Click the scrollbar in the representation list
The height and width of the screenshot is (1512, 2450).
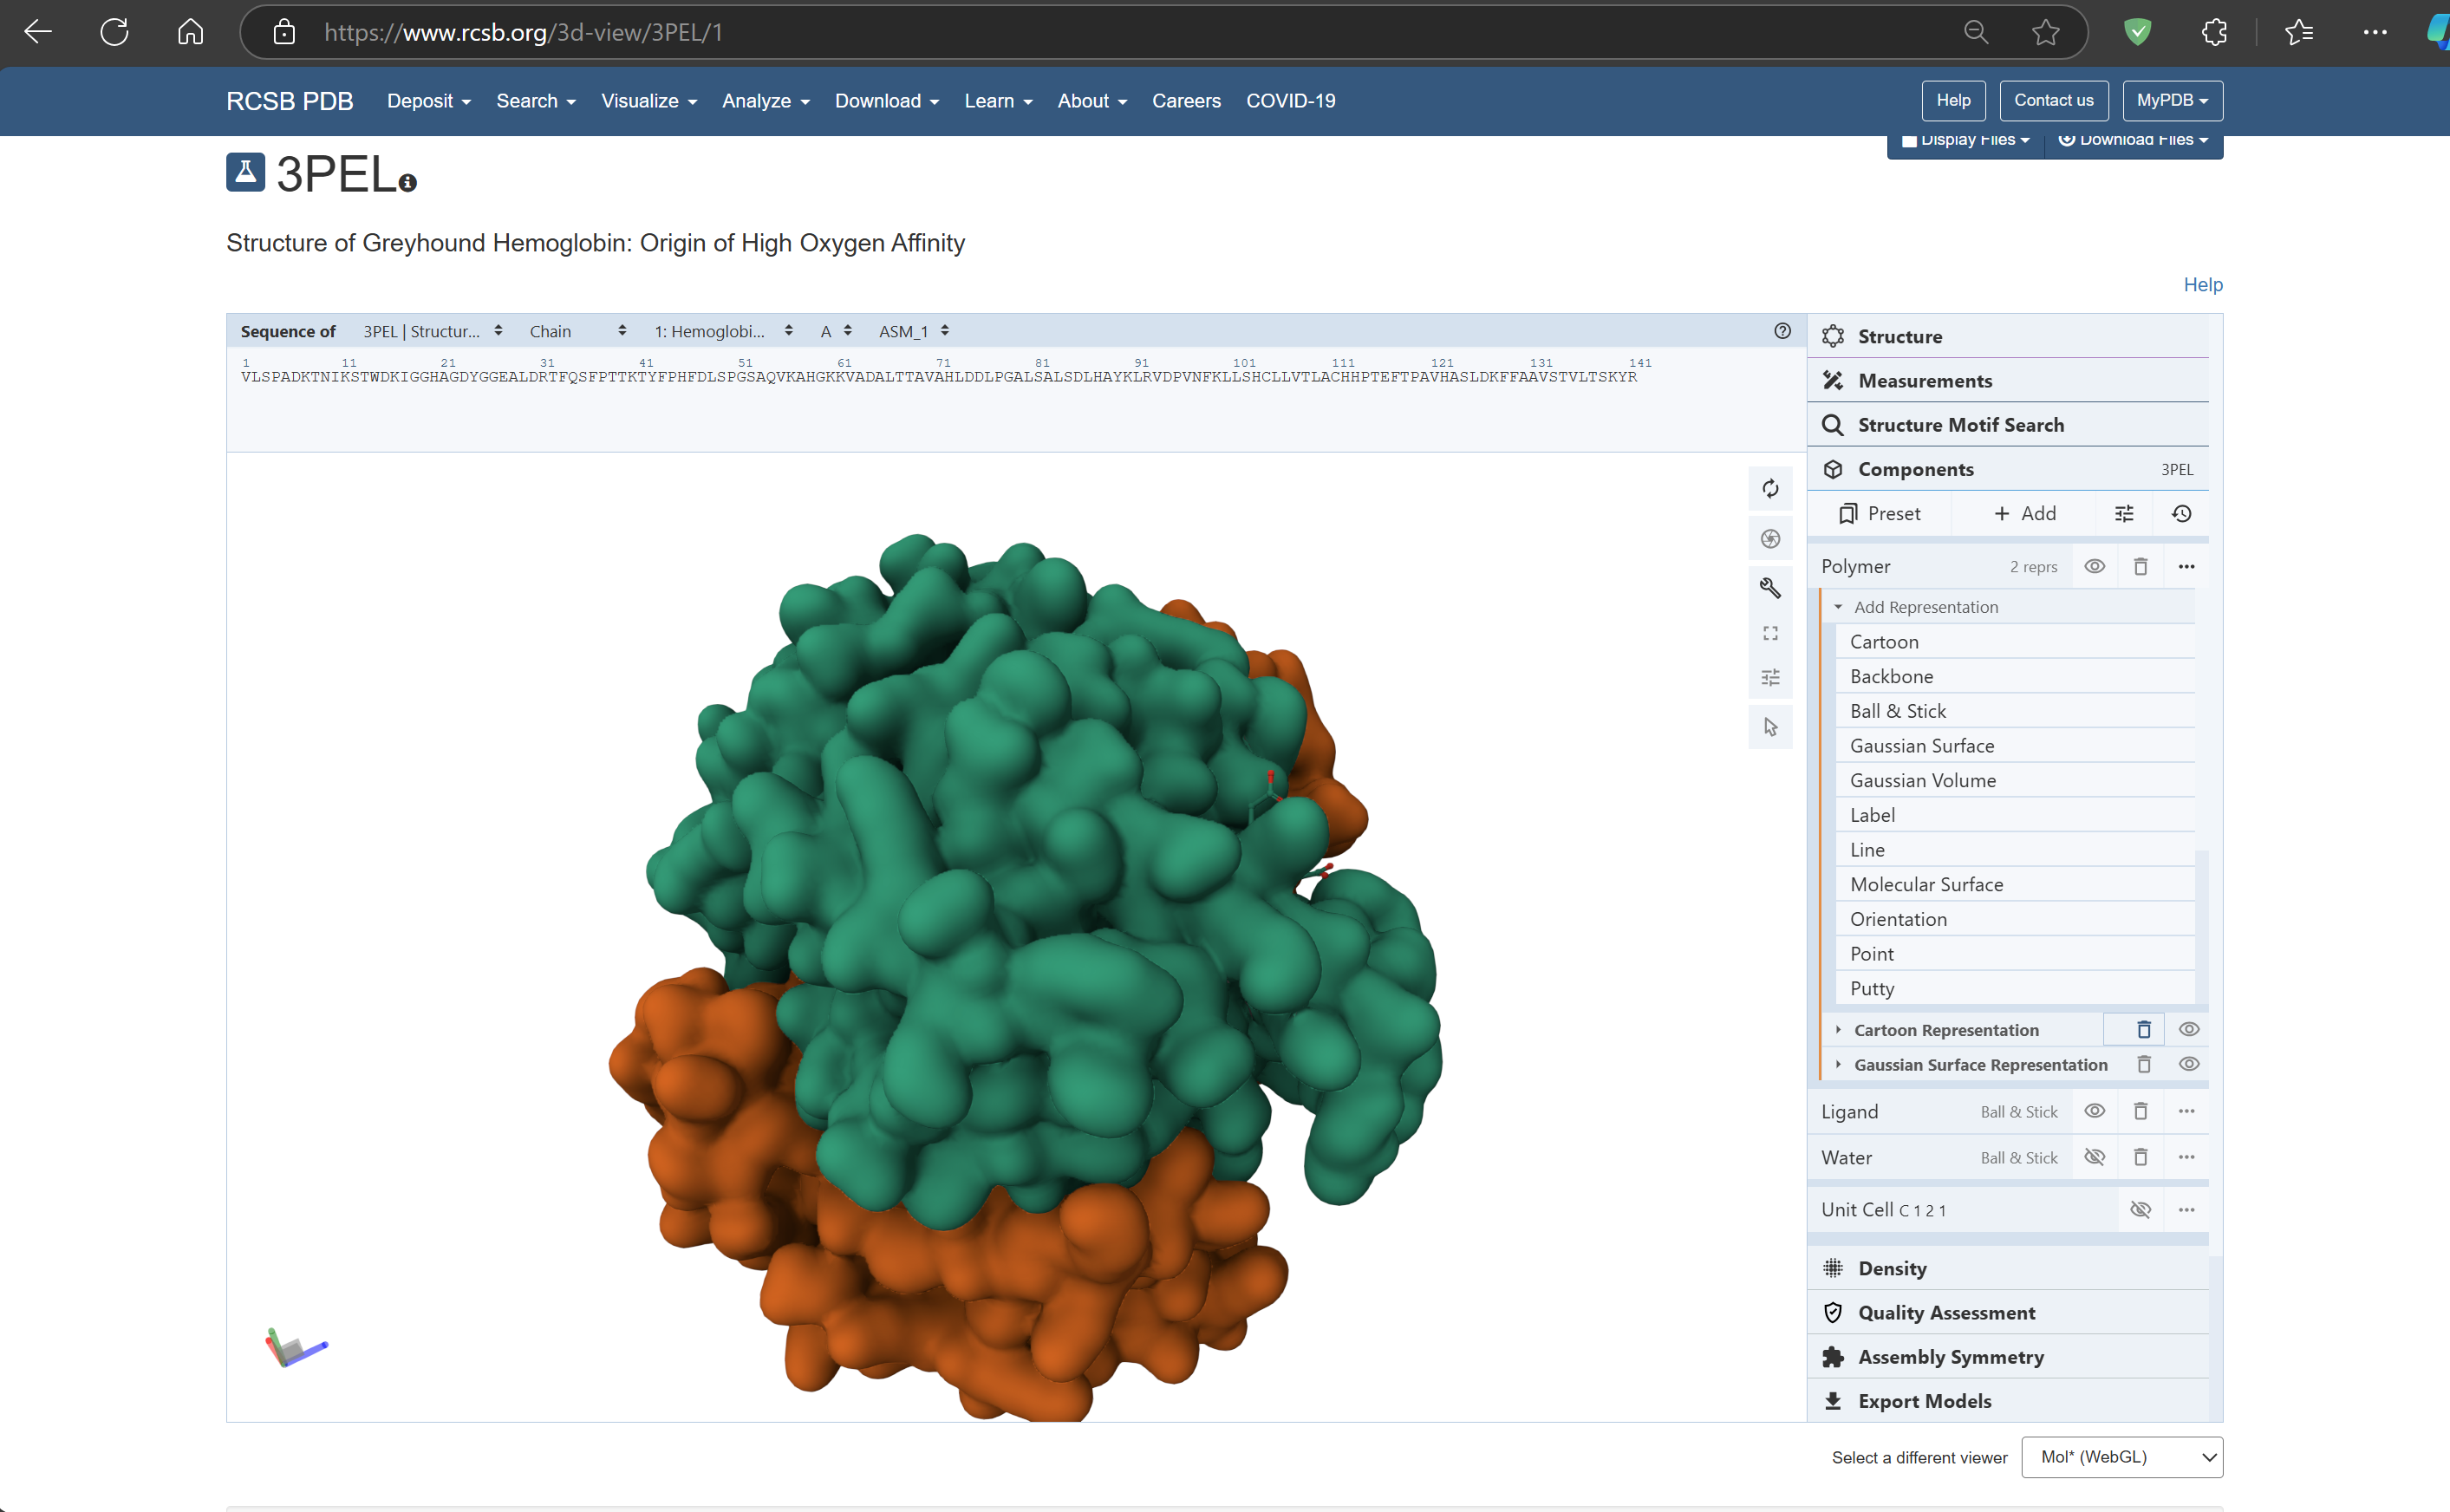click(x=2201, y=925)
